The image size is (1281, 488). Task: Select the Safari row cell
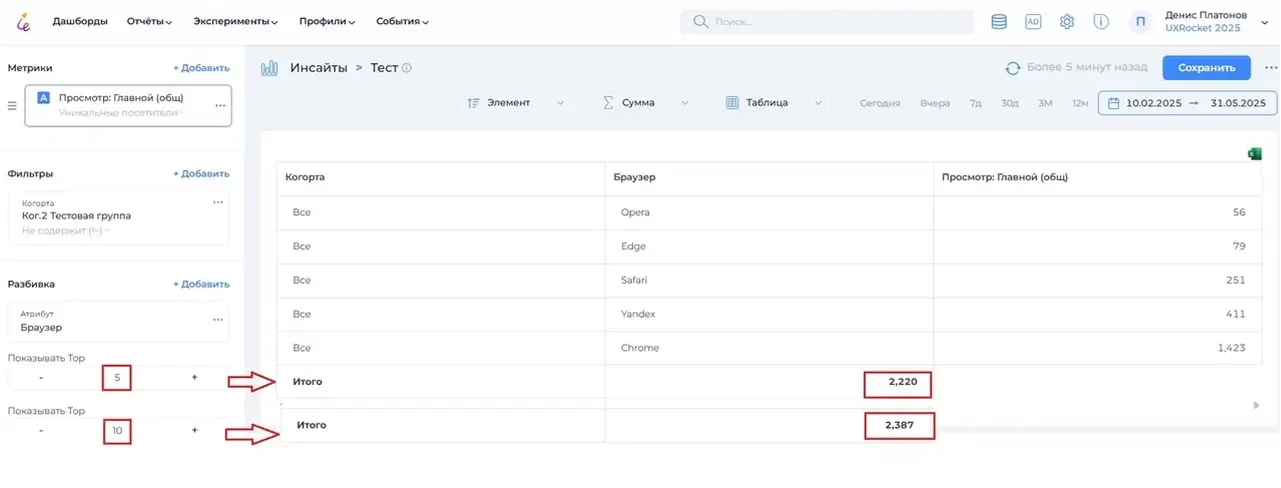pos(769,280)
